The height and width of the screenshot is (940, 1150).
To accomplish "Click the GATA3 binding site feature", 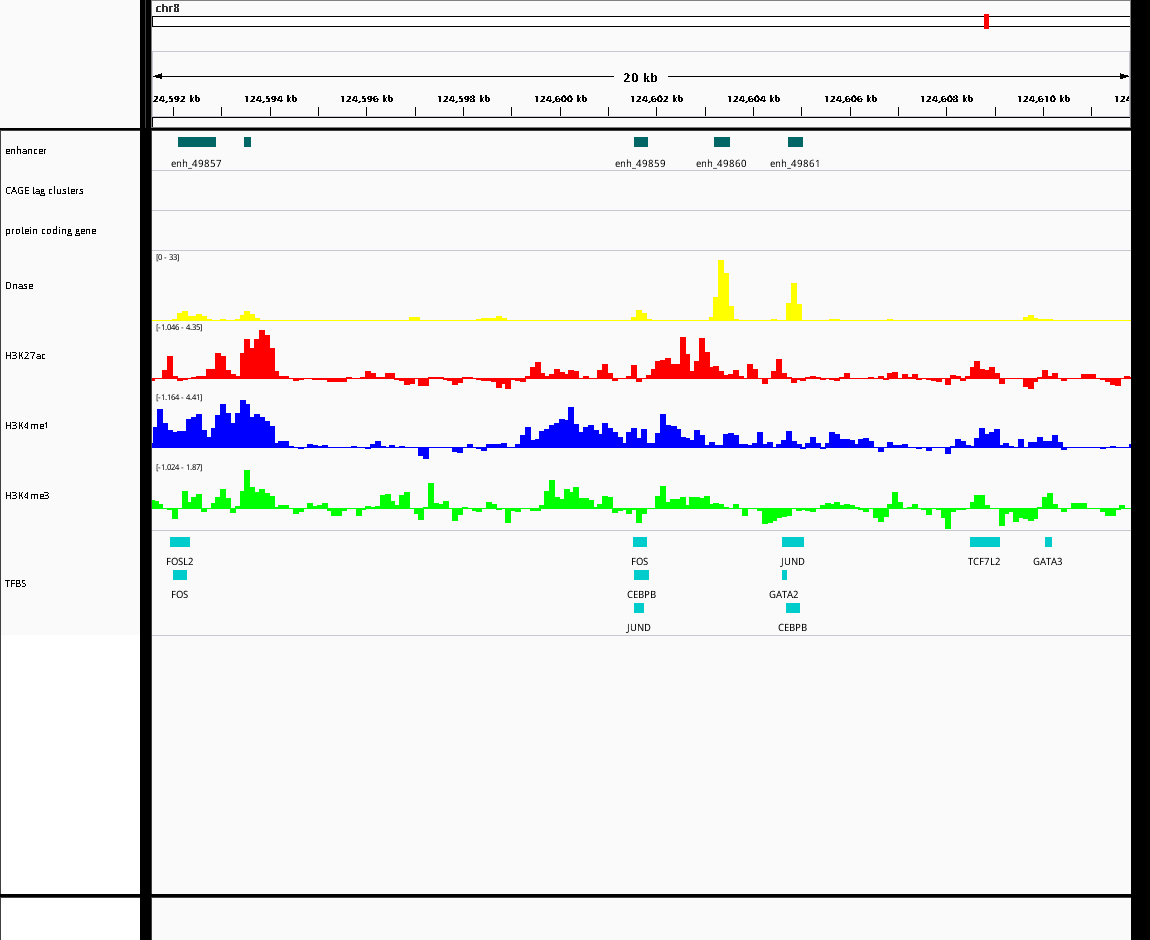I will click(1048, 542).
